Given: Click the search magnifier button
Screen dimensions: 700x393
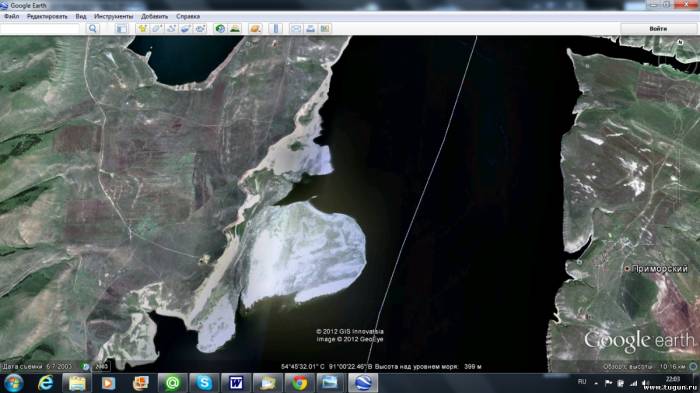Looking at the screenshot, I should [92, 29].
